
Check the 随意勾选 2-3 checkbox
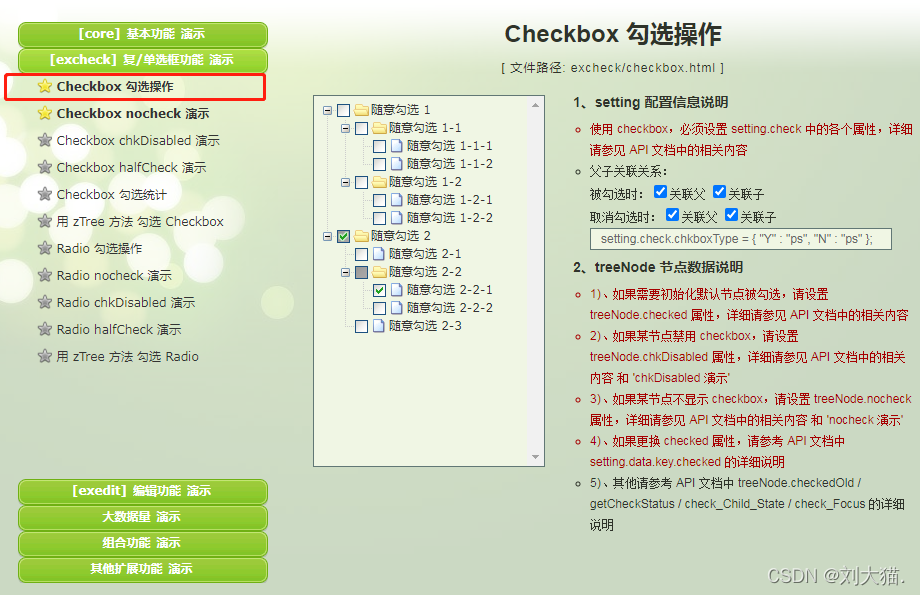tap(362, 326)
